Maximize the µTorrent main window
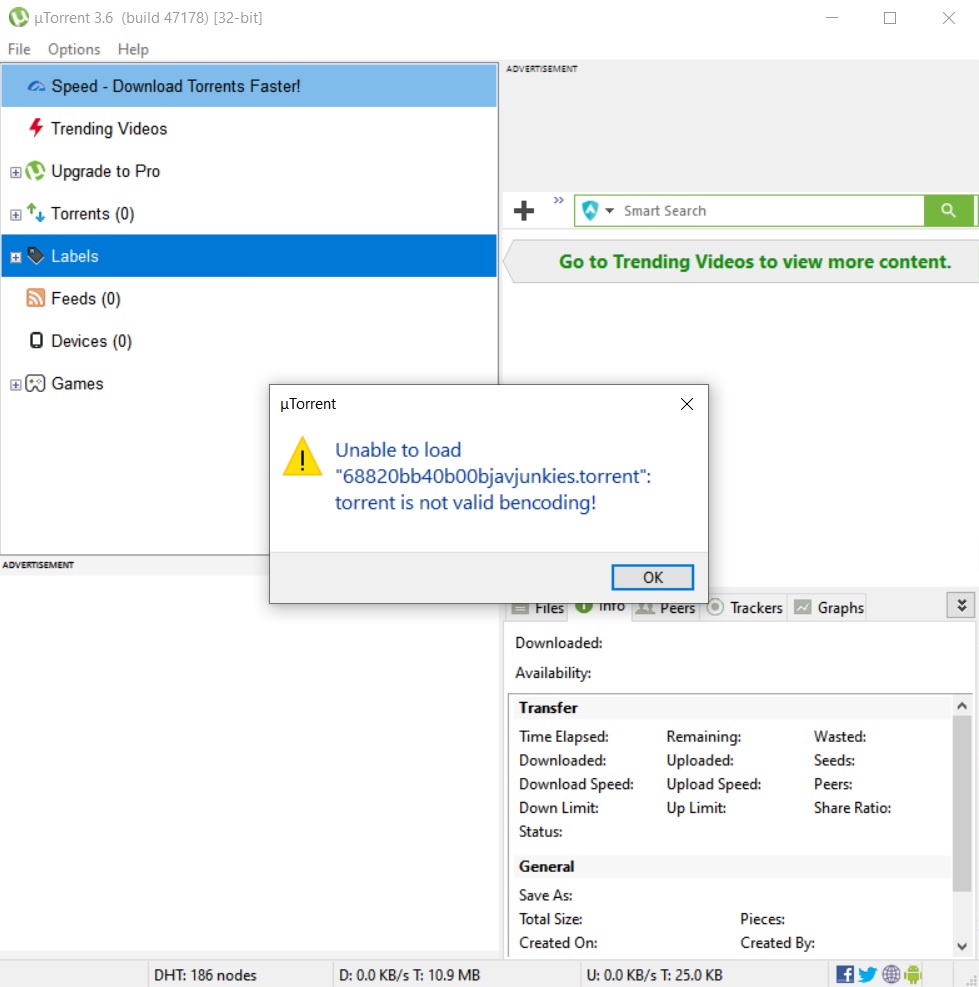This screenshot has height=987, width=979. (890, 18)
